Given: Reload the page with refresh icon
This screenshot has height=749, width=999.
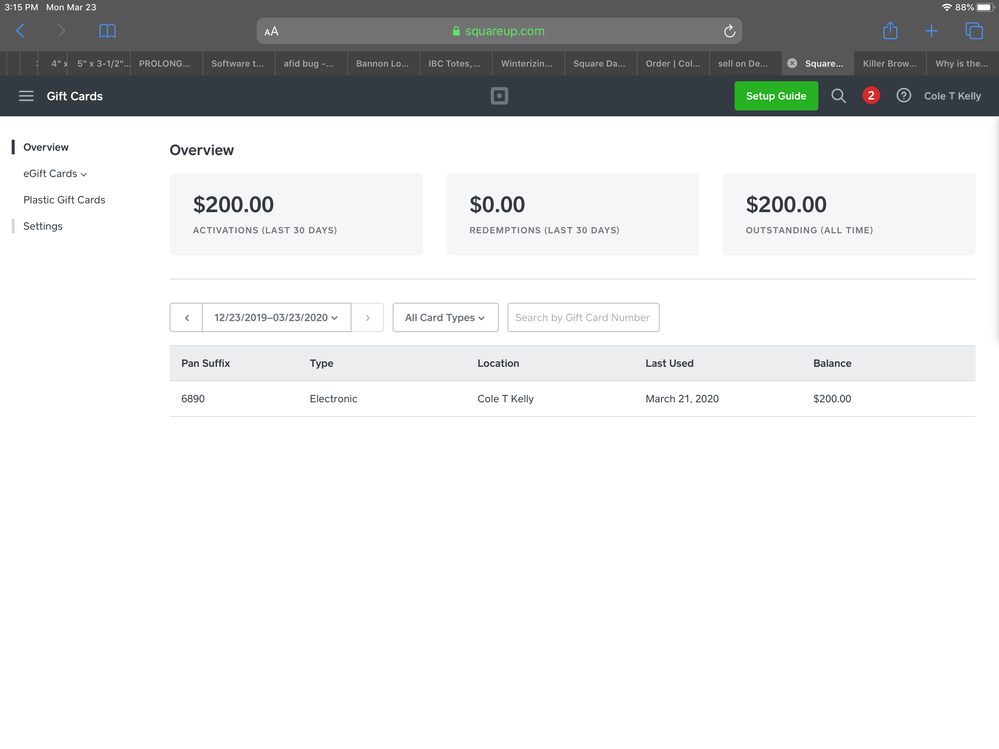Looking at the screenshot, I should [730, 31].
